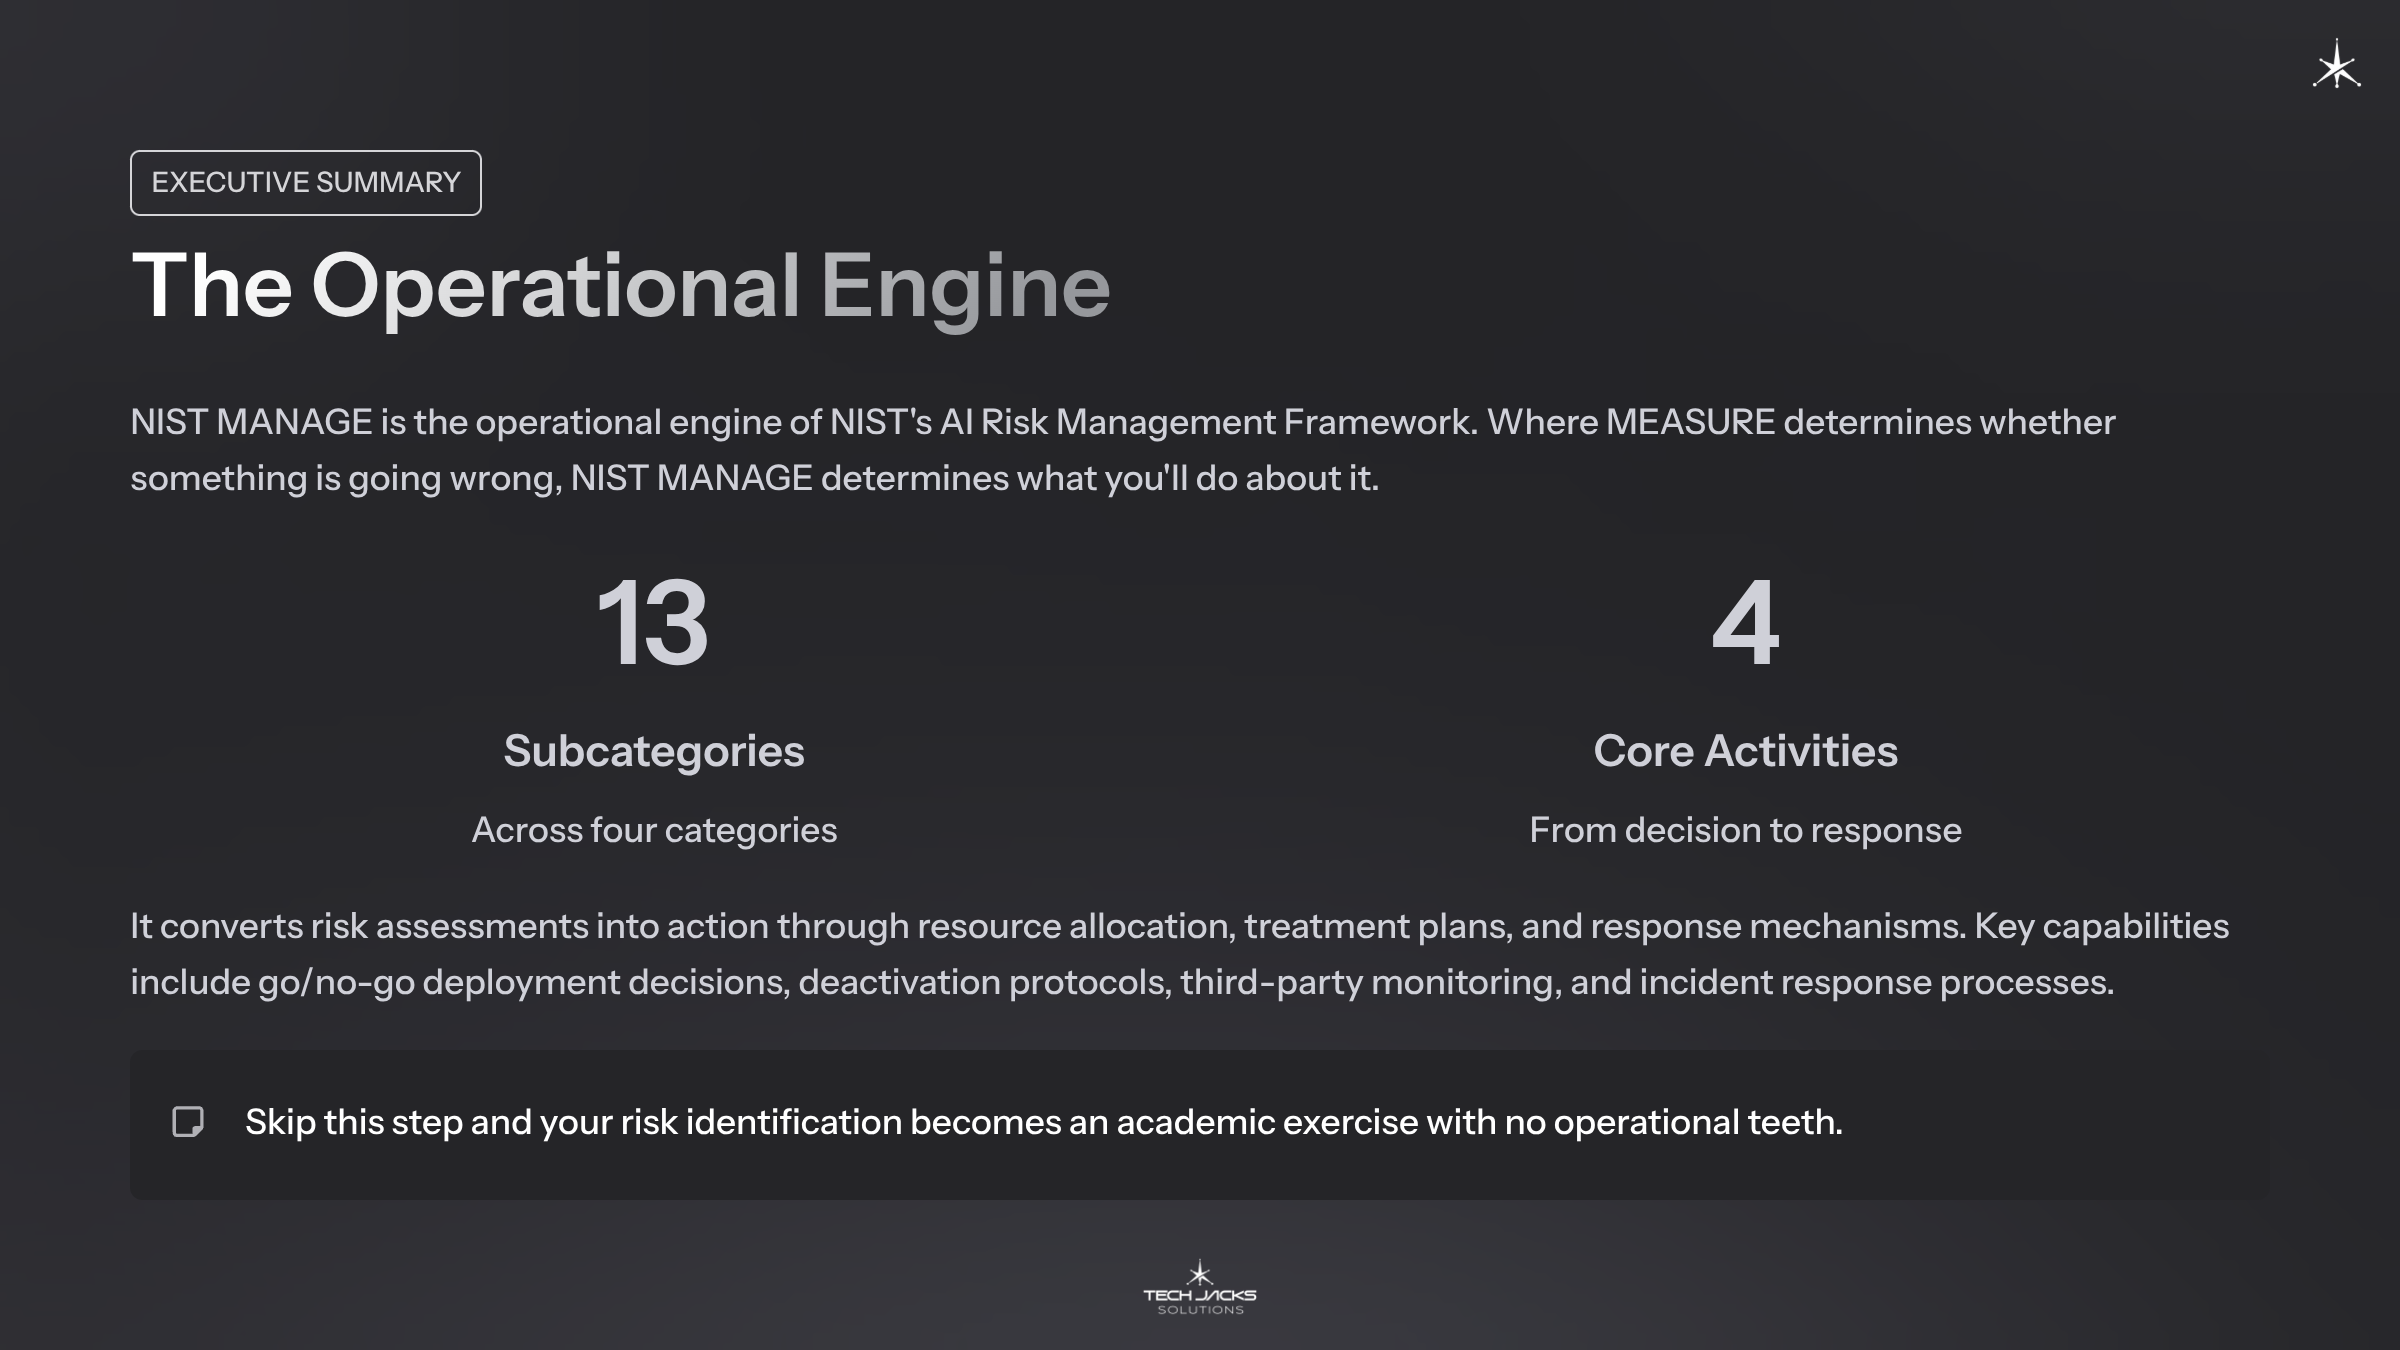Click the 'Skip this step' callout text
The width and height of the screenshot is (2400, 1350).
1043,1122
